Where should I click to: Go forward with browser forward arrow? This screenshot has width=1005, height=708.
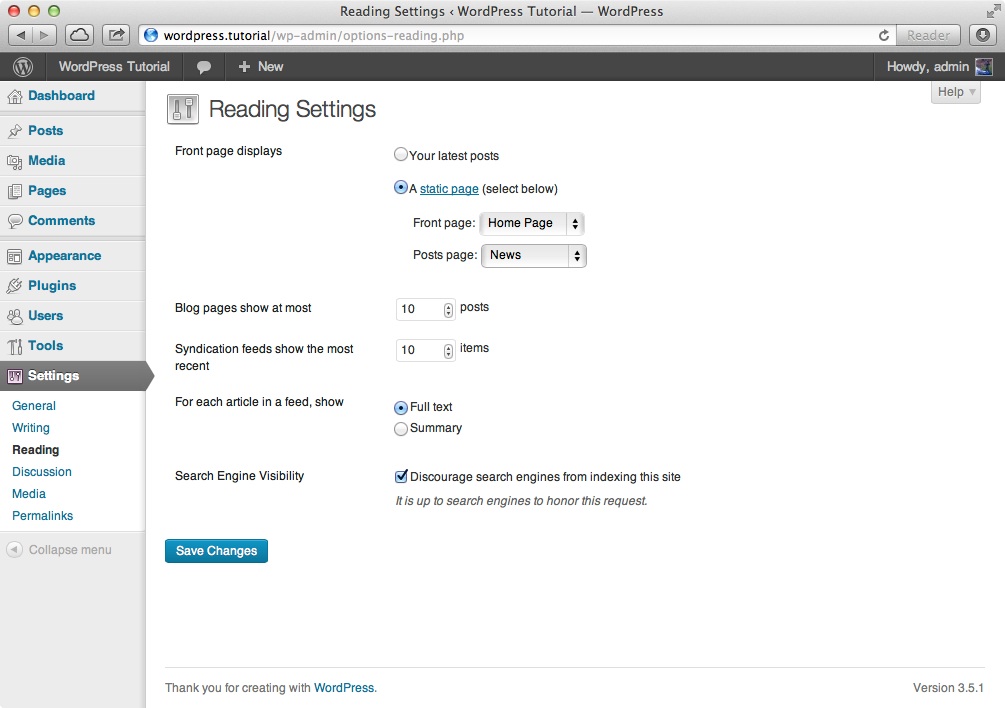44,35
